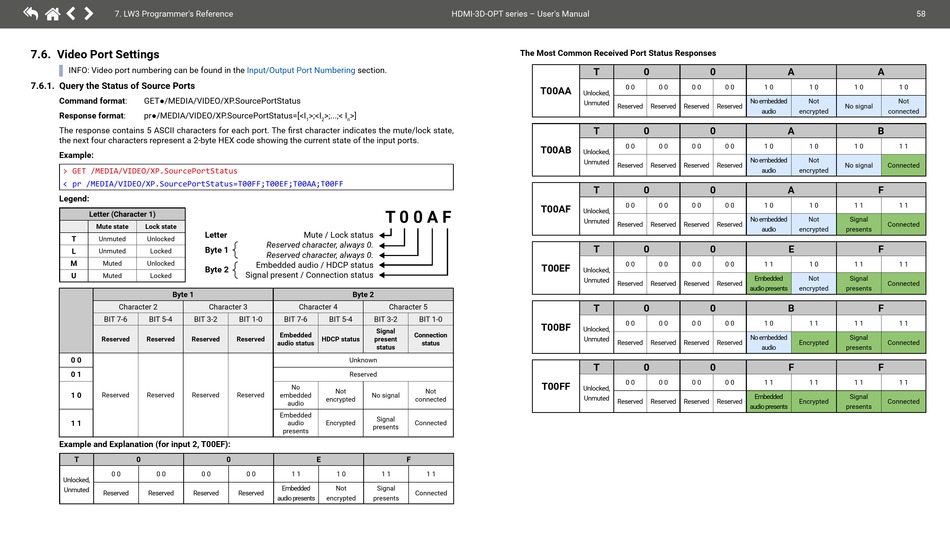
Task: Click the back-arrow return icon
Action: [30, 13]
